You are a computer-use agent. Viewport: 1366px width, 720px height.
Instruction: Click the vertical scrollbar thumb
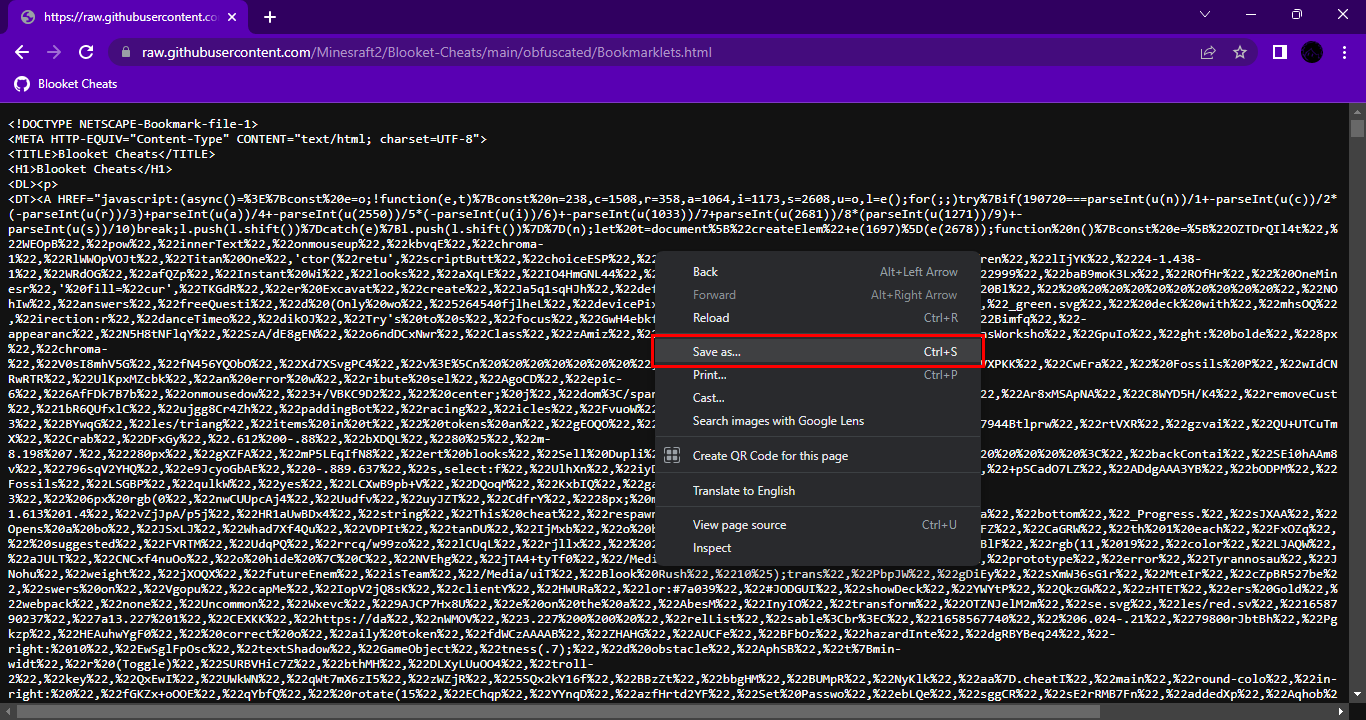[x=1357, y=129]
